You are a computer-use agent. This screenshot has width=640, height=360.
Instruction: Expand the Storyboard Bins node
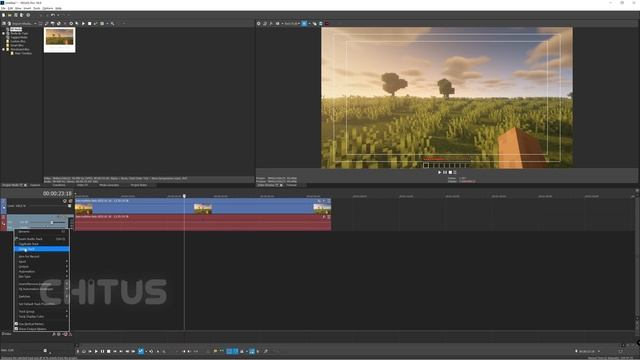4,49
